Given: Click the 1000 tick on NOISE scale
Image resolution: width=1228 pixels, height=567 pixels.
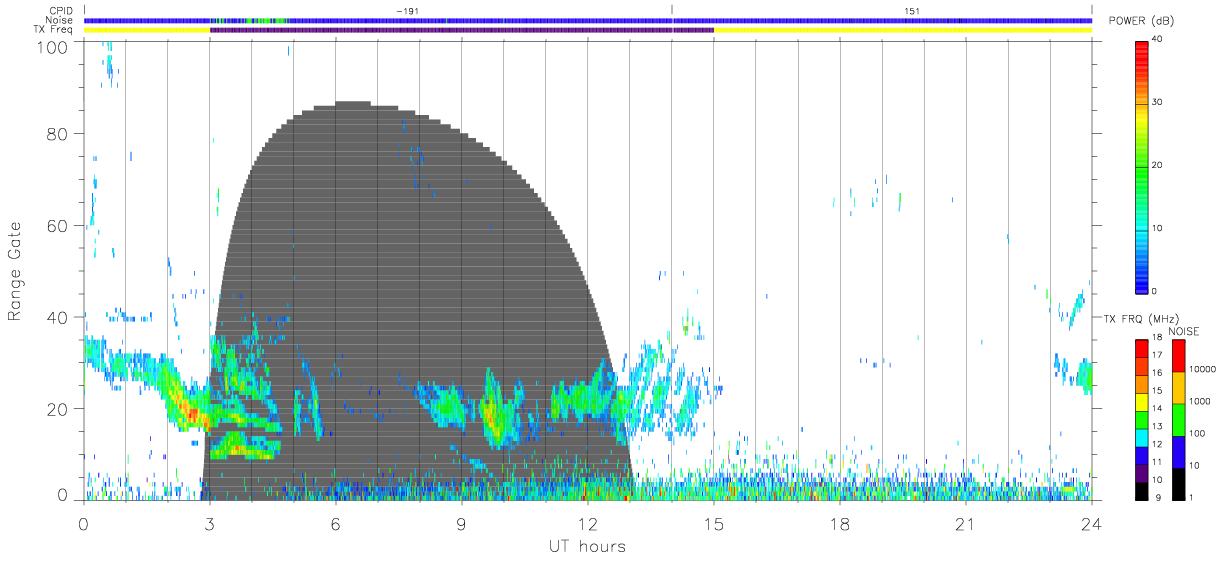Looking at the screenshot, I should 1200,401.
